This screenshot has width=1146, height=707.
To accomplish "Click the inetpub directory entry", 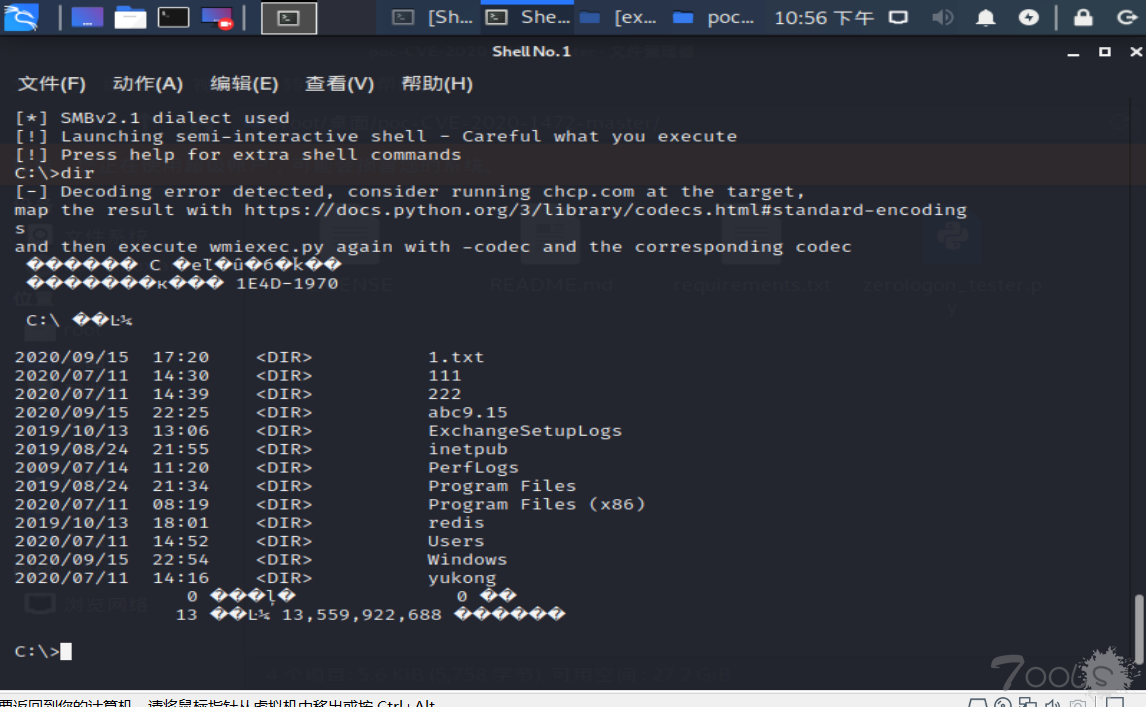I will coord(468,450).
